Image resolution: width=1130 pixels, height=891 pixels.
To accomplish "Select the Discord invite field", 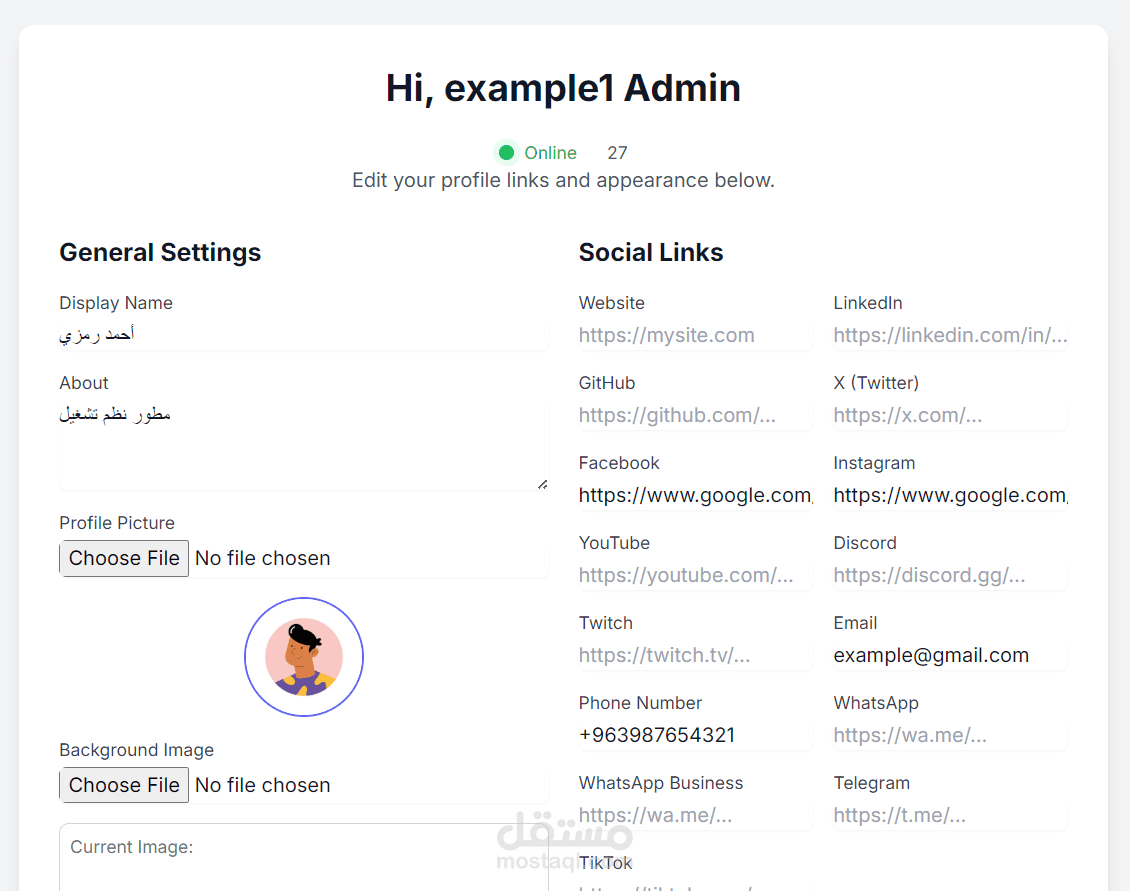I will pyautogui.click(x=950, y=575).
